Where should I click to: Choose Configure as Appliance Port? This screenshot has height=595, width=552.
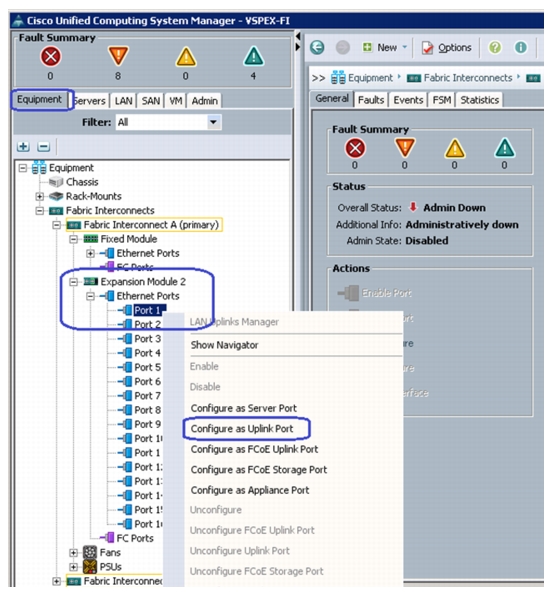[x=250, y=490]
